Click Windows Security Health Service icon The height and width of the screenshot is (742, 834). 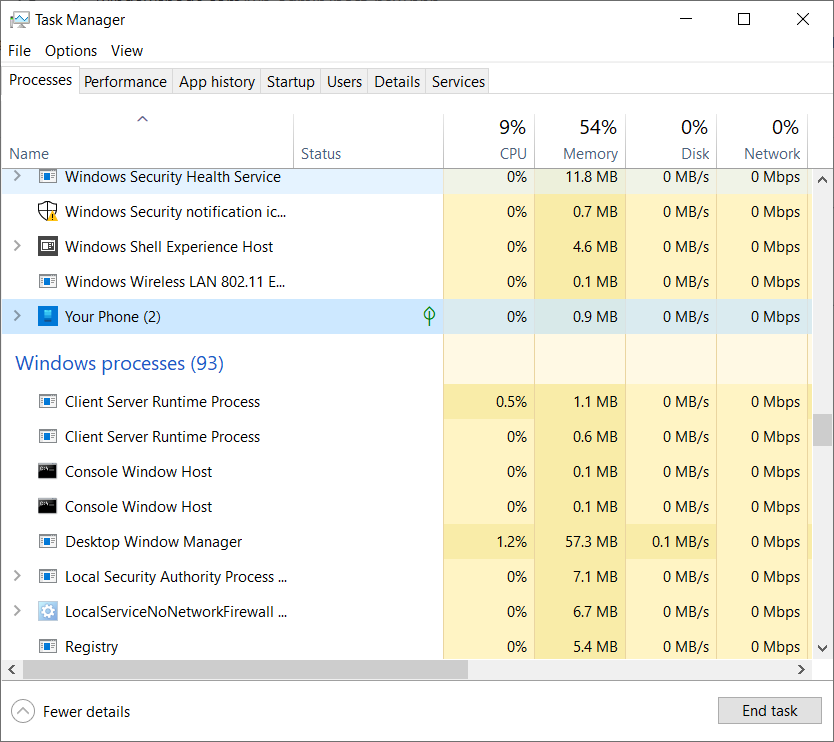pyautogui.click(x=48, y=177)
